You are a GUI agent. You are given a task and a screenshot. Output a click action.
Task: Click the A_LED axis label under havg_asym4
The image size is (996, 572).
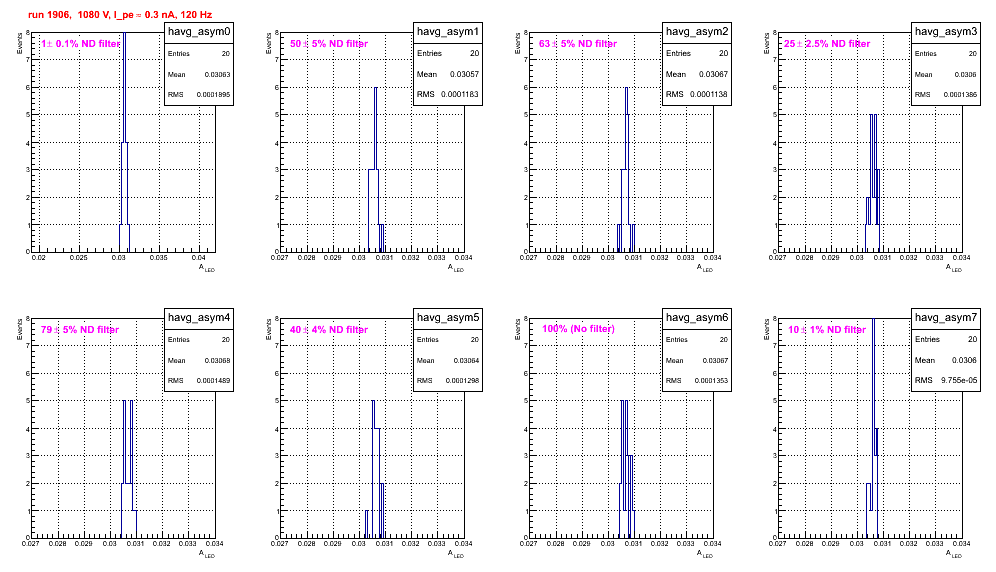coord(207,554)
